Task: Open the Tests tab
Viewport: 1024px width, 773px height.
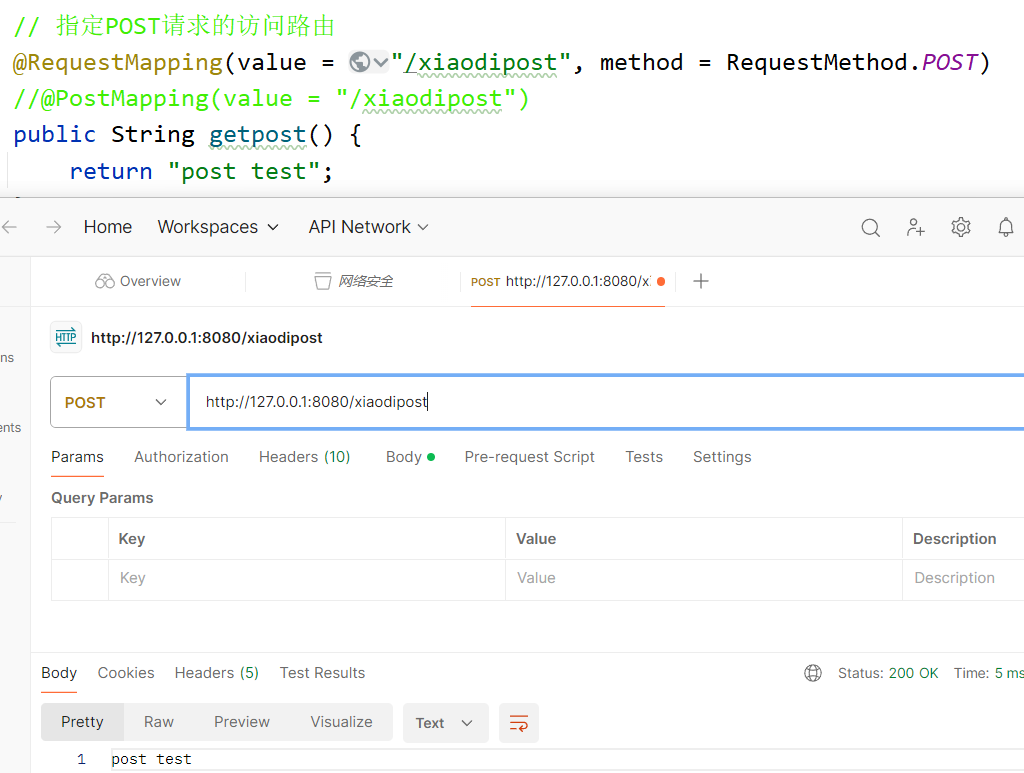Action: 644,457
